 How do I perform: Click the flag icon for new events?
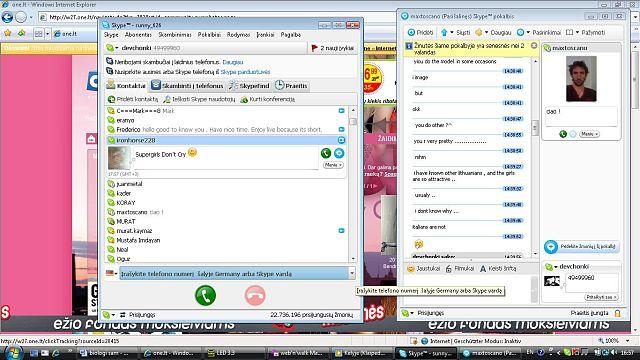tap(314, 48)
